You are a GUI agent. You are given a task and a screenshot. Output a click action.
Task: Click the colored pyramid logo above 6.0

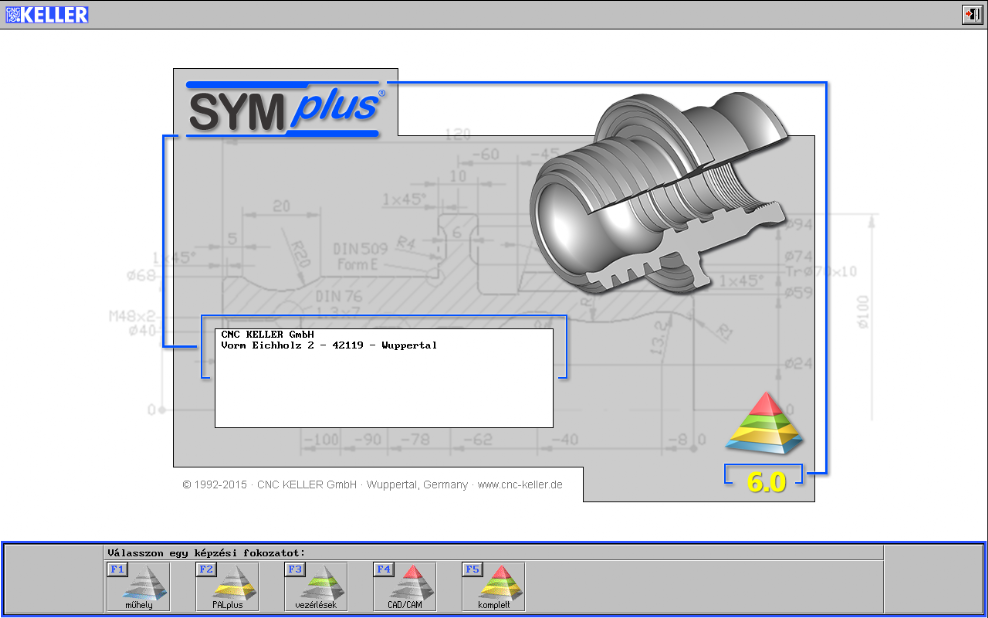pyautogui.click(x=764, y=423)
